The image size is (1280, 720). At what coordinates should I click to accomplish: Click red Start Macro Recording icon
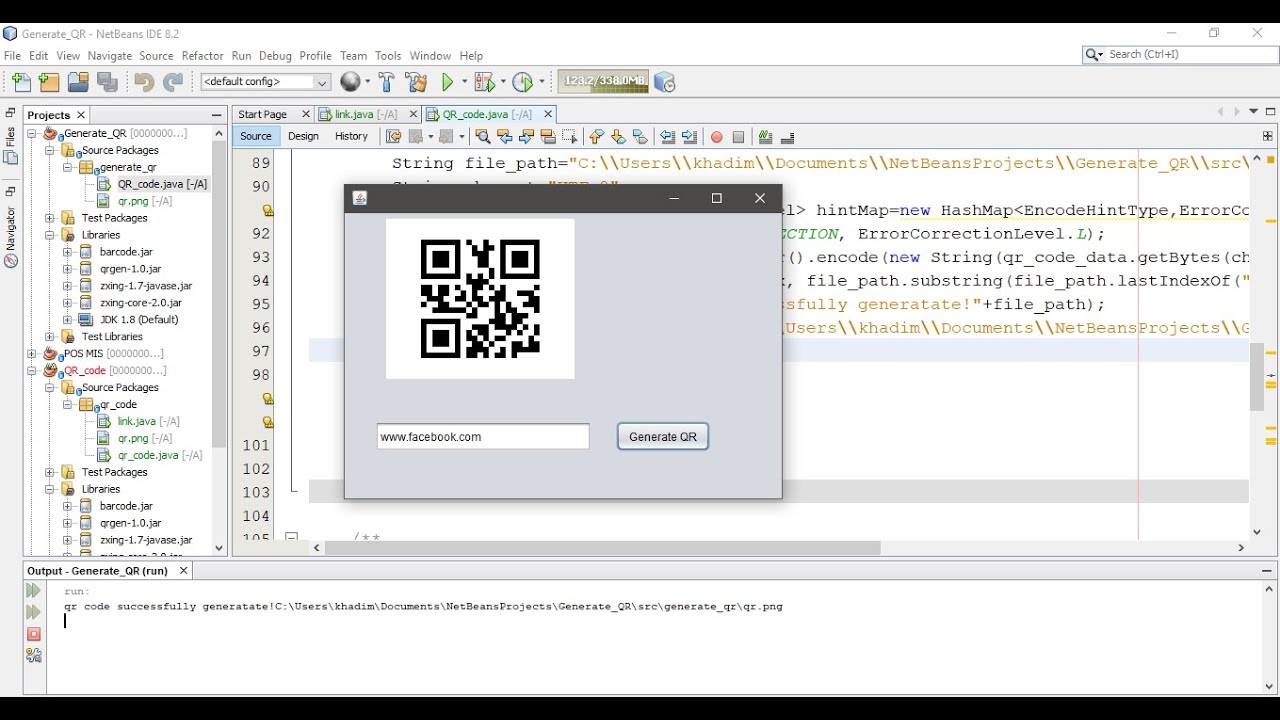pyautogui.click(x=716, y=137)
